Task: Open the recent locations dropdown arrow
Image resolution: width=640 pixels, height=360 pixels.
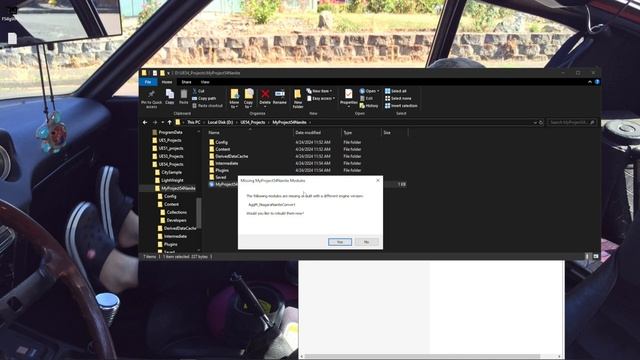Action: pos(162,122)
